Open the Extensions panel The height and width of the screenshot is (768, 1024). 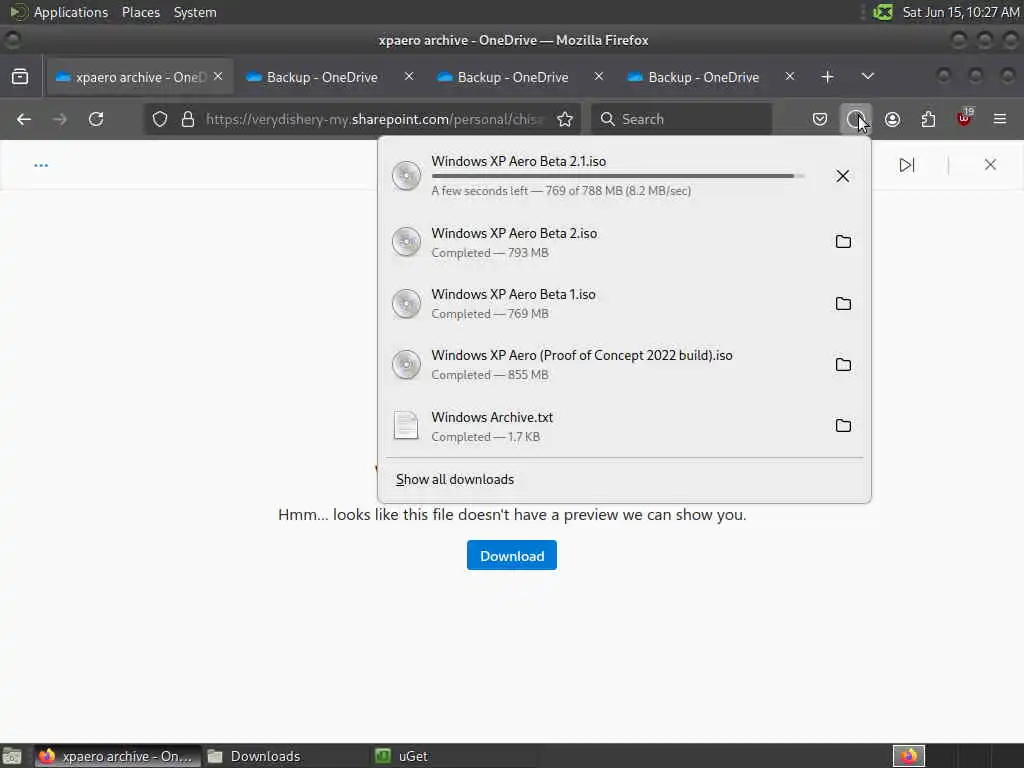[928, 119]
